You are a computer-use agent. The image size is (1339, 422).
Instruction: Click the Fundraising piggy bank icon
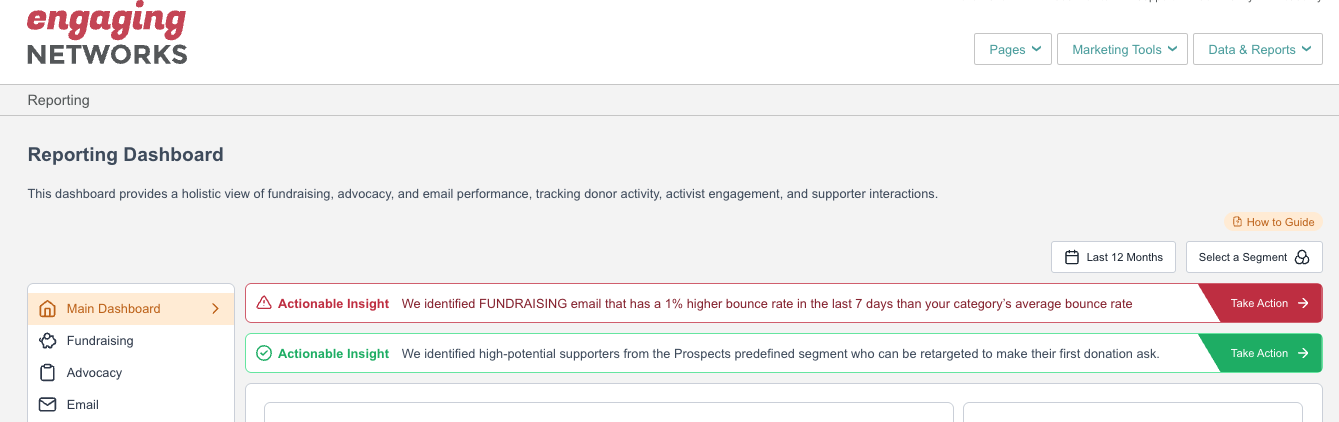tap(47, 341)
